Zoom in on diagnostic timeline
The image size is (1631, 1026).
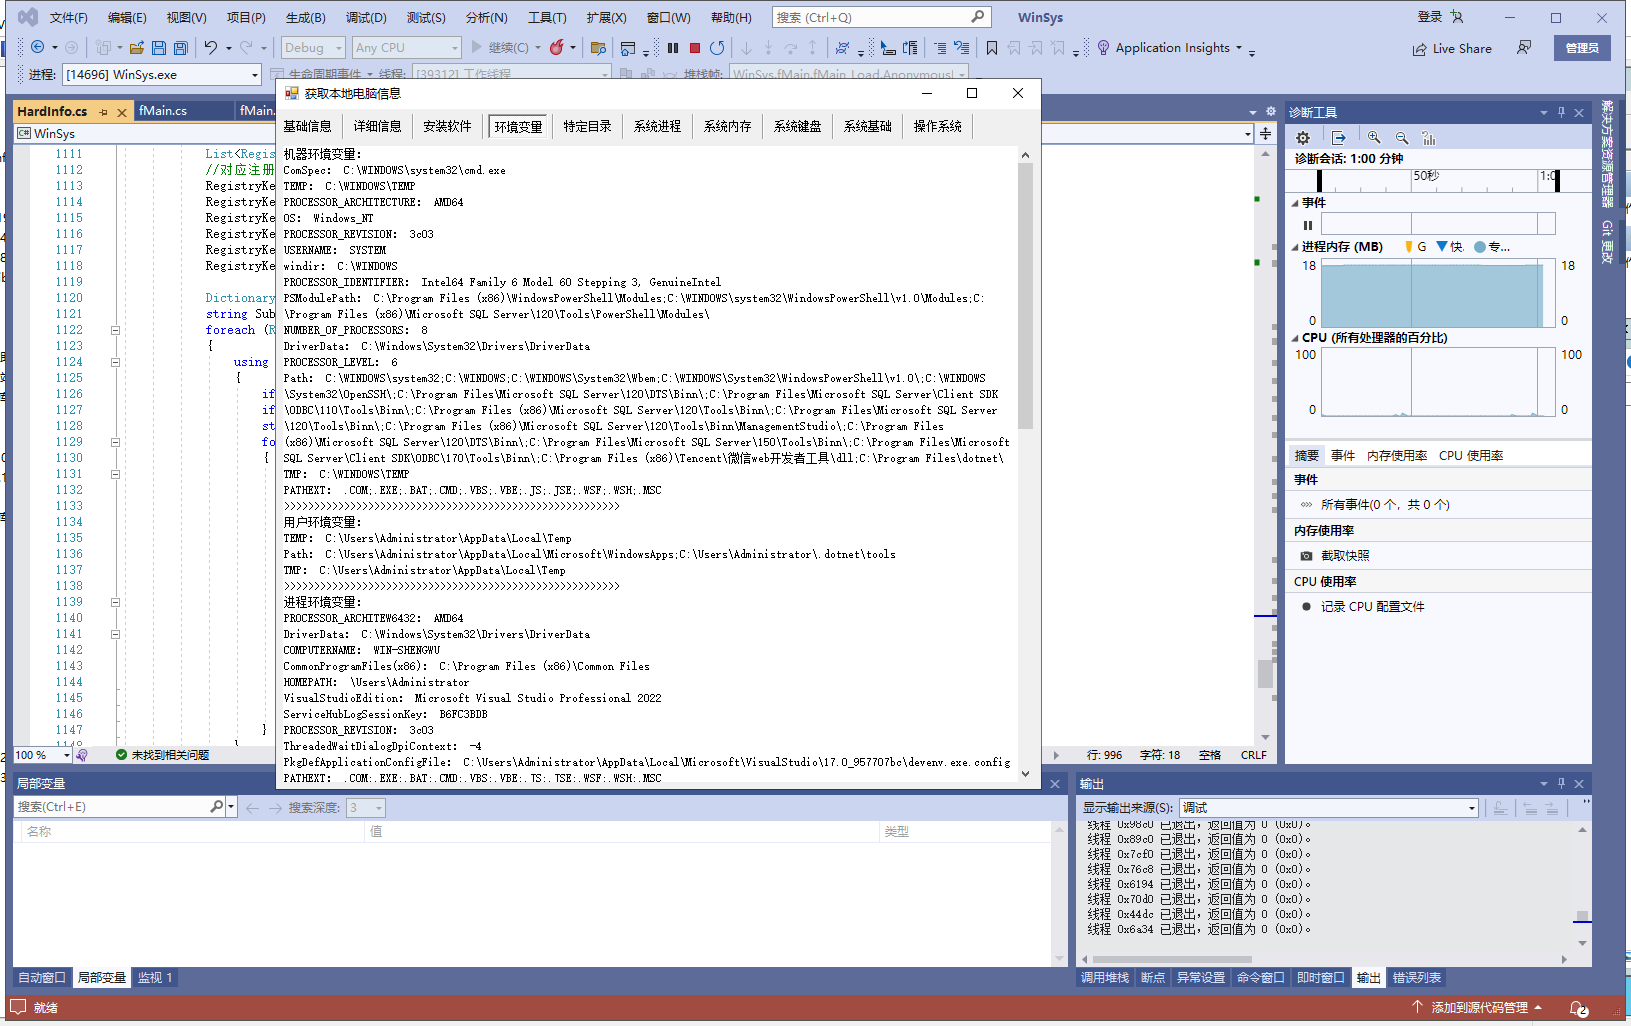pyautogui.click(x=1374, y=138)
